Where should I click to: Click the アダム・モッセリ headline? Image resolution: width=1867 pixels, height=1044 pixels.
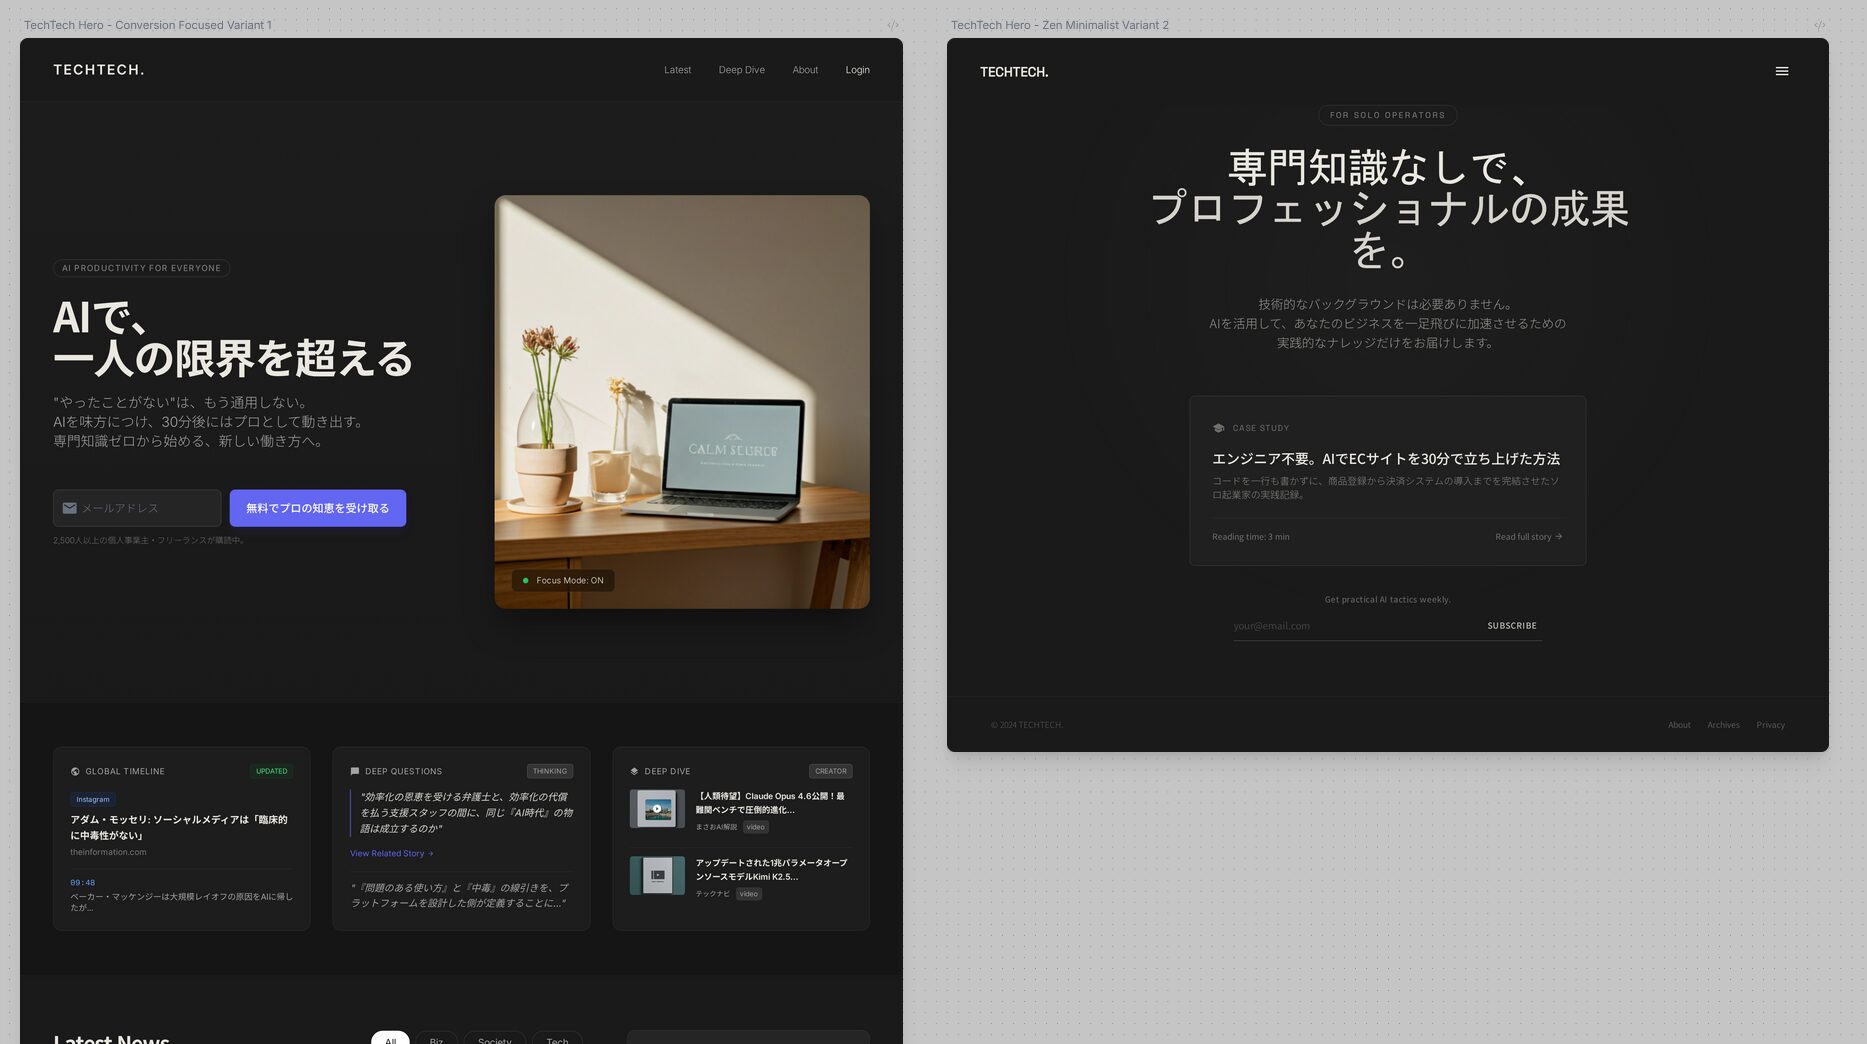[179, 827]
